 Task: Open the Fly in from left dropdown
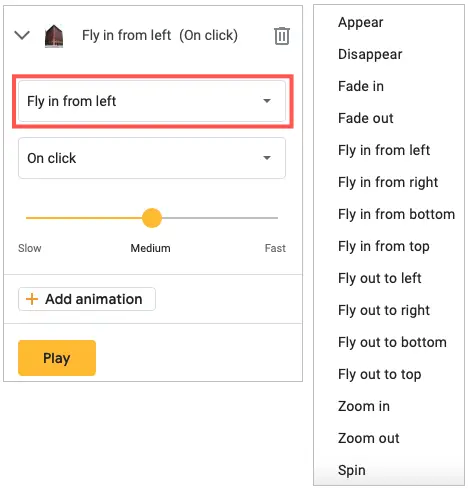(x=152, y=101)
